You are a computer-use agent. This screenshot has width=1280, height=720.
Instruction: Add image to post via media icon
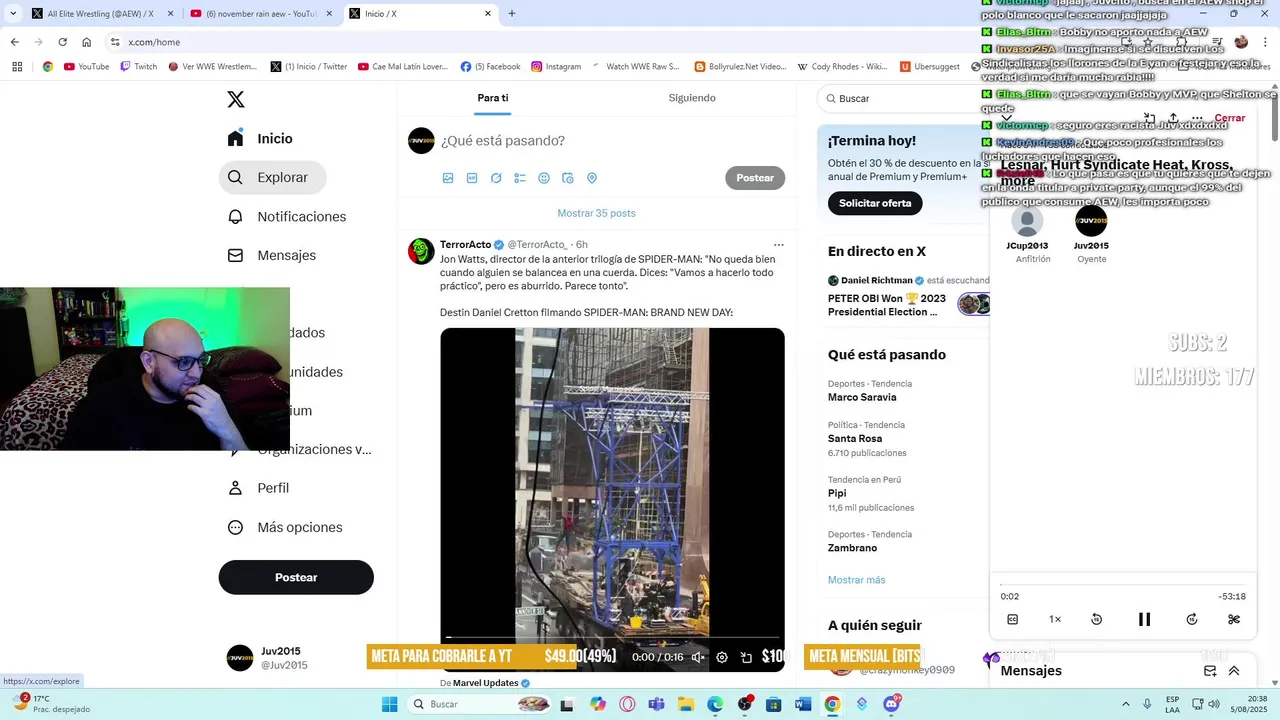pyautogui.click(x=448, y=178)
